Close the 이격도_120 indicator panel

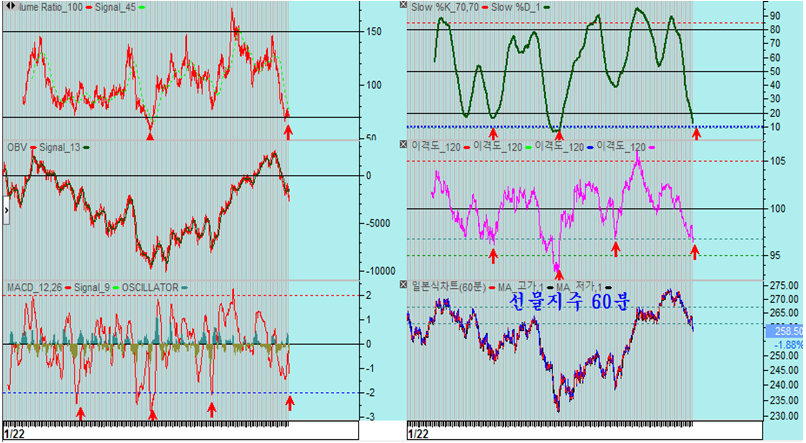coord(403,146)
